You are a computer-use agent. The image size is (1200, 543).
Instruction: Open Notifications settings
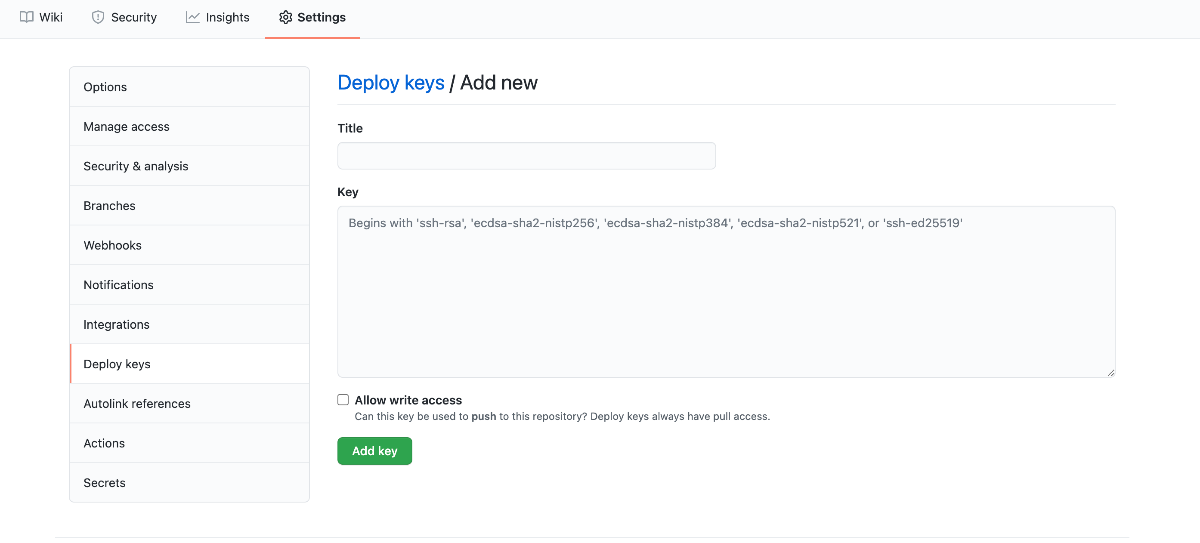click(x=189, y=285)
